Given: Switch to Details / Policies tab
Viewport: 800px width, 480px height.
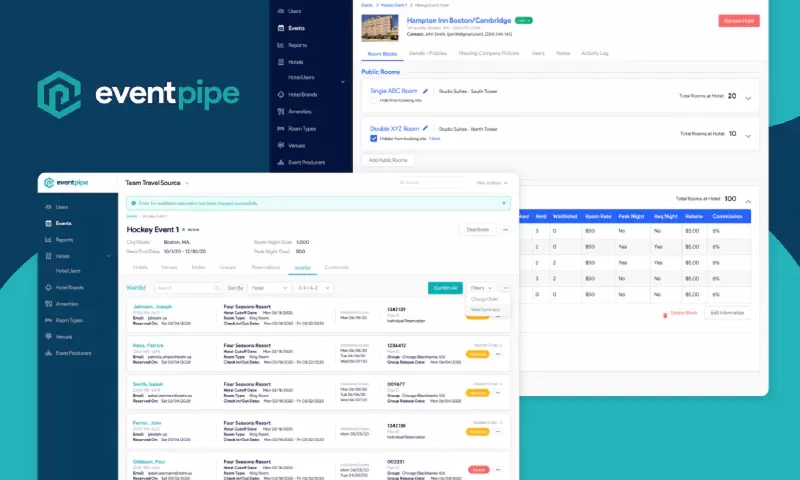Looking at the screenshot, I should [428, 53].
